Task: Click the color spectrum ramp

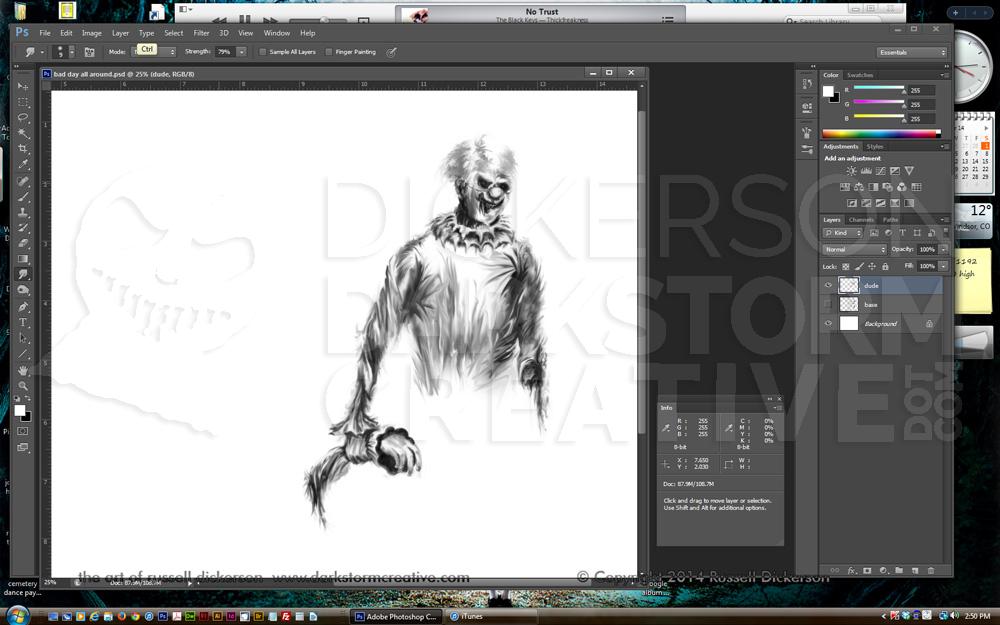Action: (881, 134)
